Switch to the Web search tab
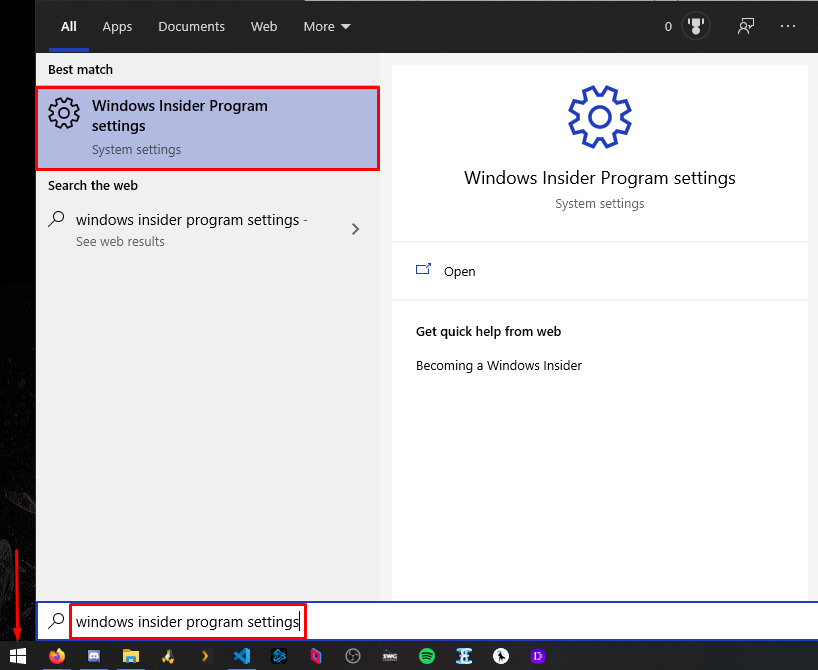 coord(264,27)
